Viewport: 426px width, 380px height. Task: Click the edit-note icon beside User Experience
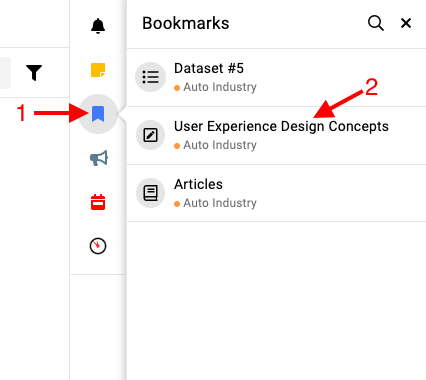(150, 135)
